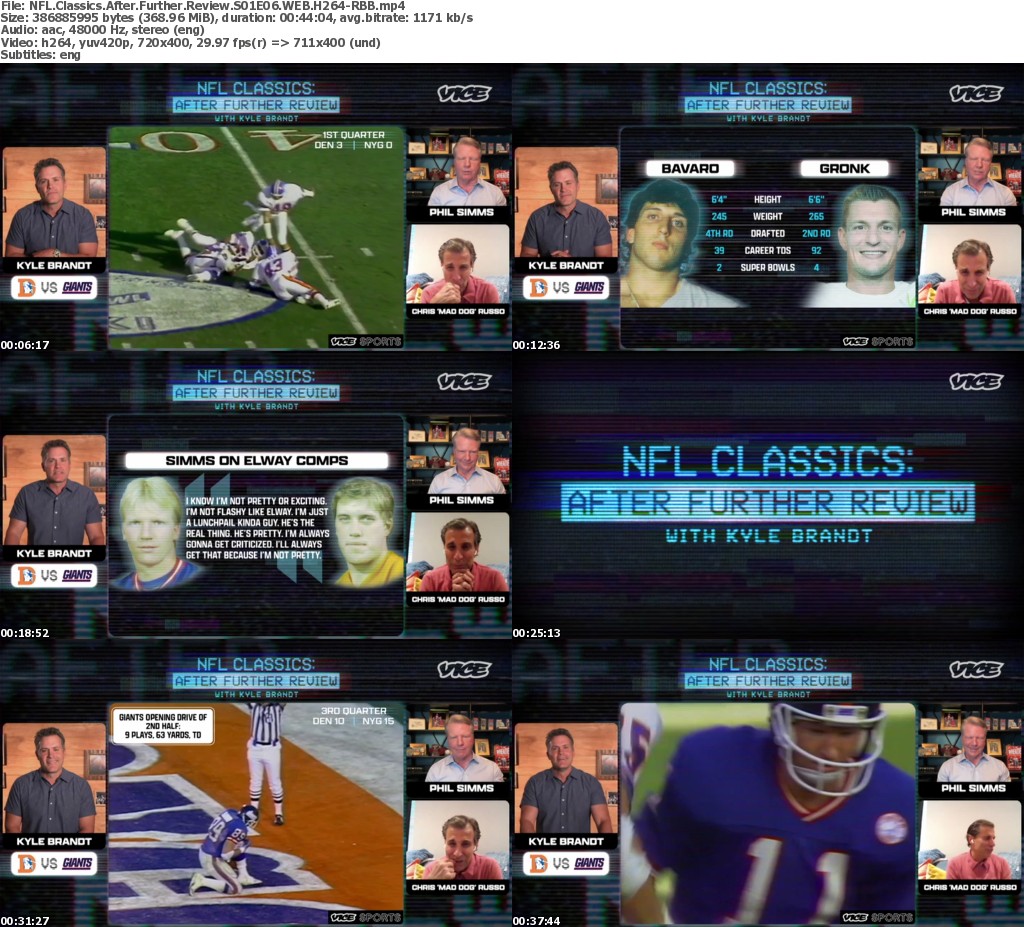Click the 'Simms on Elway Comps' heading
The height and width of the screenshot is (927, 1024).
pos(256,461)
